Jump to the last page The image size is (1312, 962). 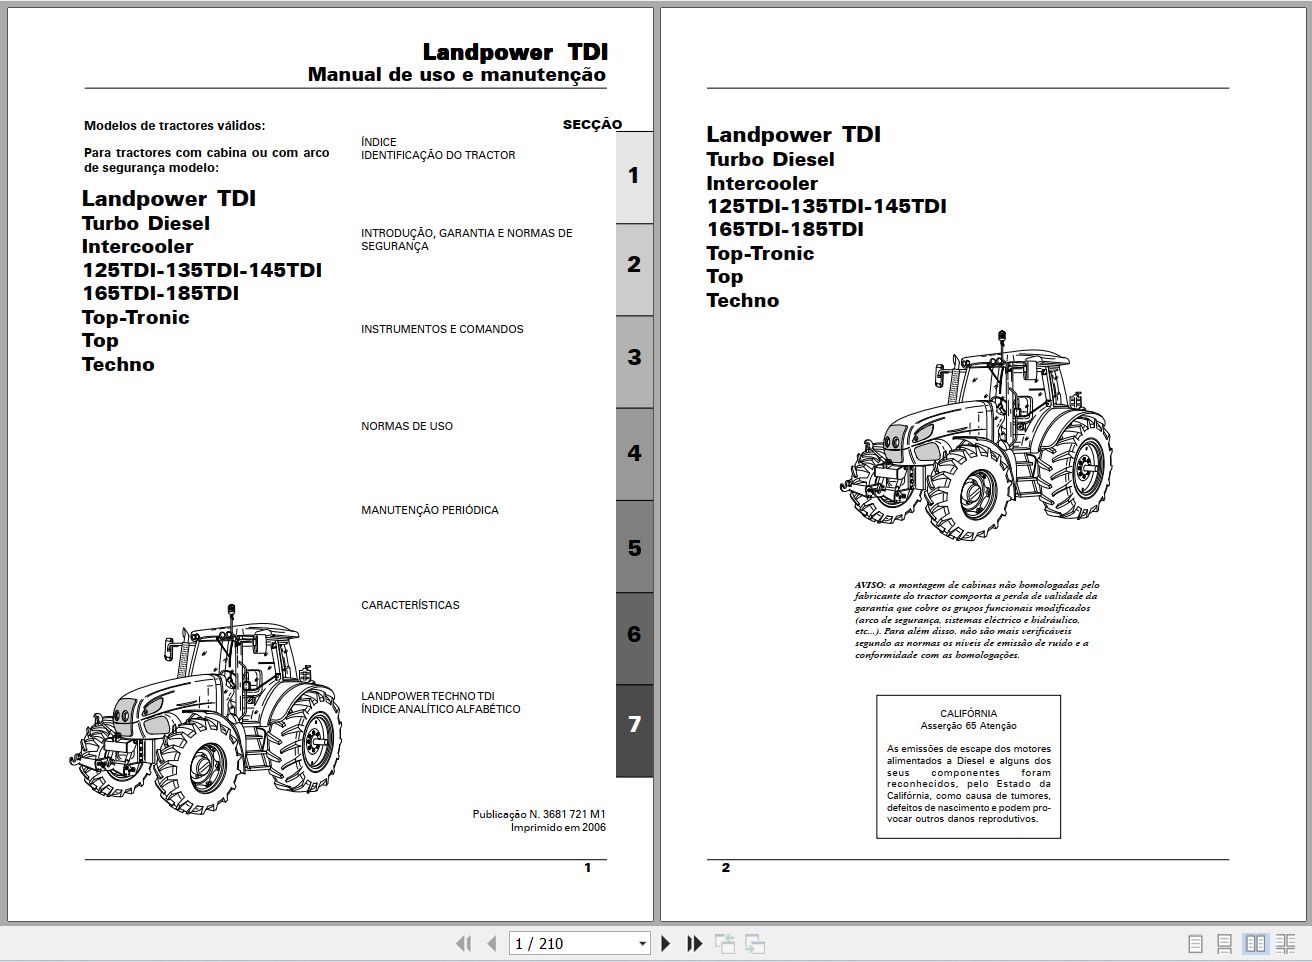[694, 943]
